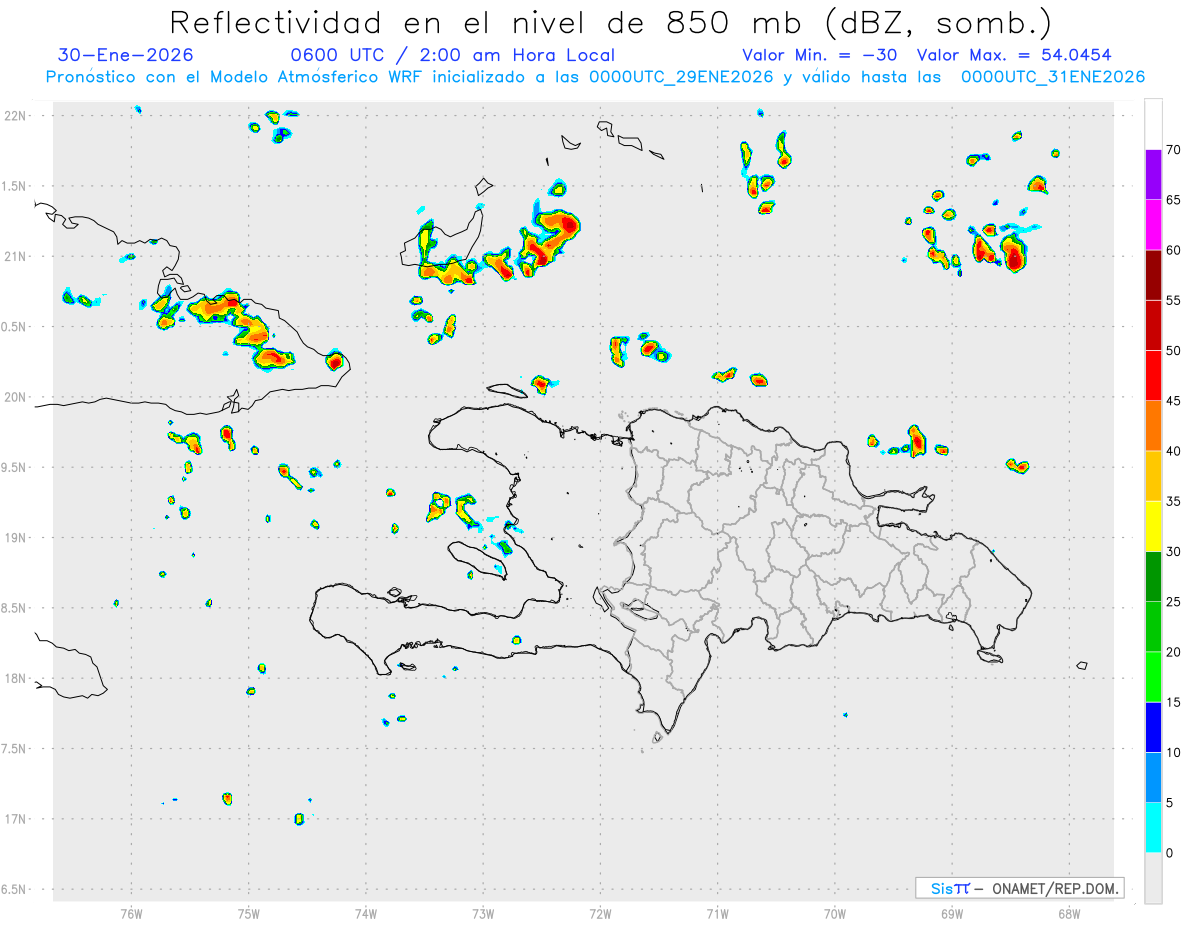Viewport: 1200px width, 927px height.
Task: Click the '69W' longitude label
Action: (952, 913)
